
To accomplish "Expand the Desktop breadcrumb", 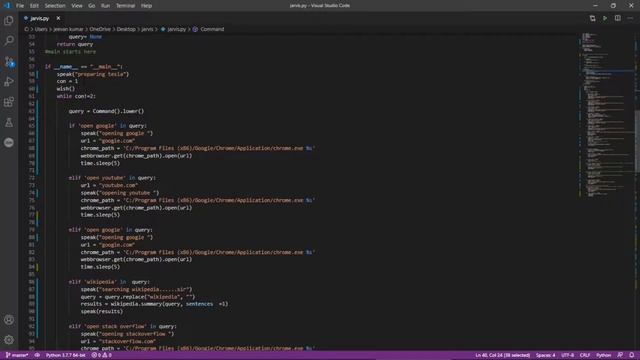I will tap(126, 29).
